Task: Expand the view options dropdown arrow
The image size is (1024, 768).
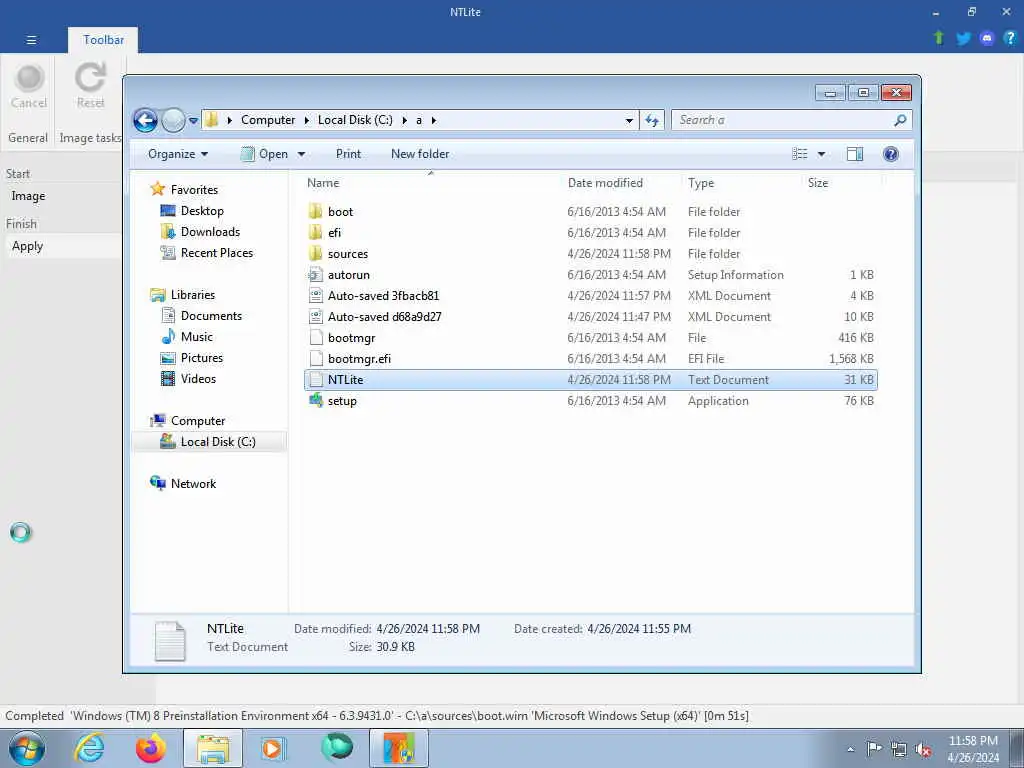Action: coord(822,154)
